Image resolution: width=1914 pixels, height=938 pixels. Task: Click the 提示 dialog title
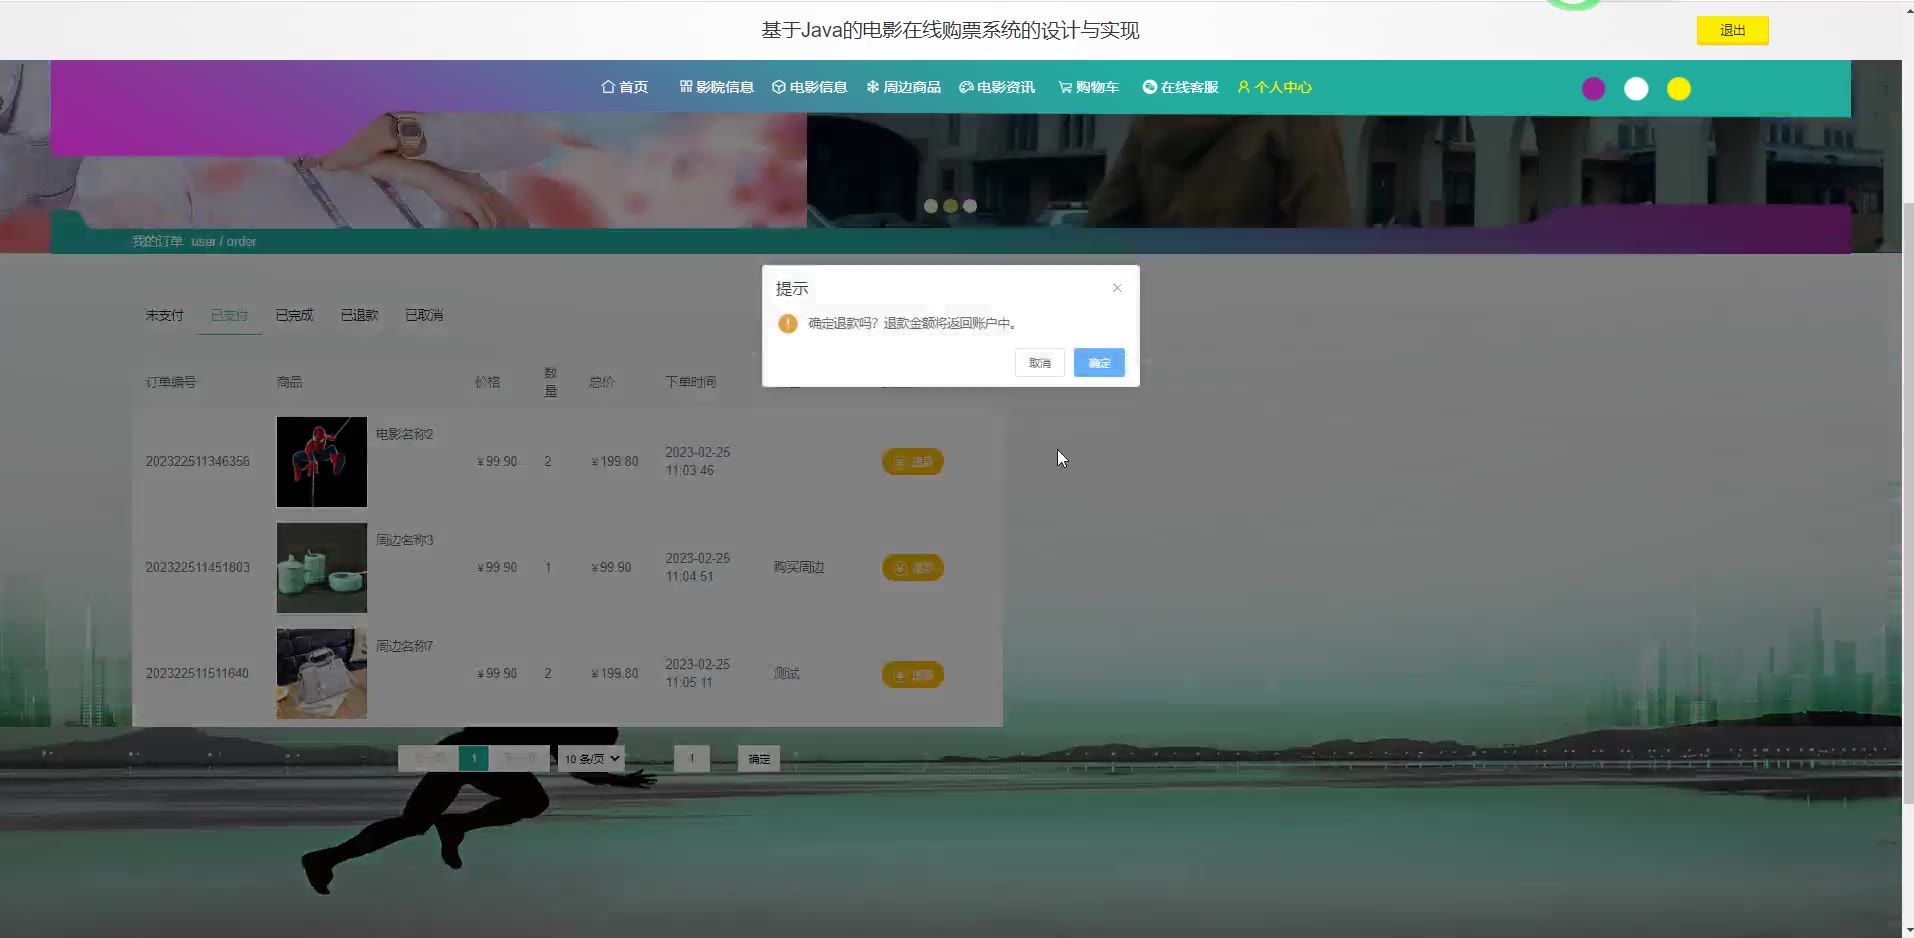click(792, 289)
